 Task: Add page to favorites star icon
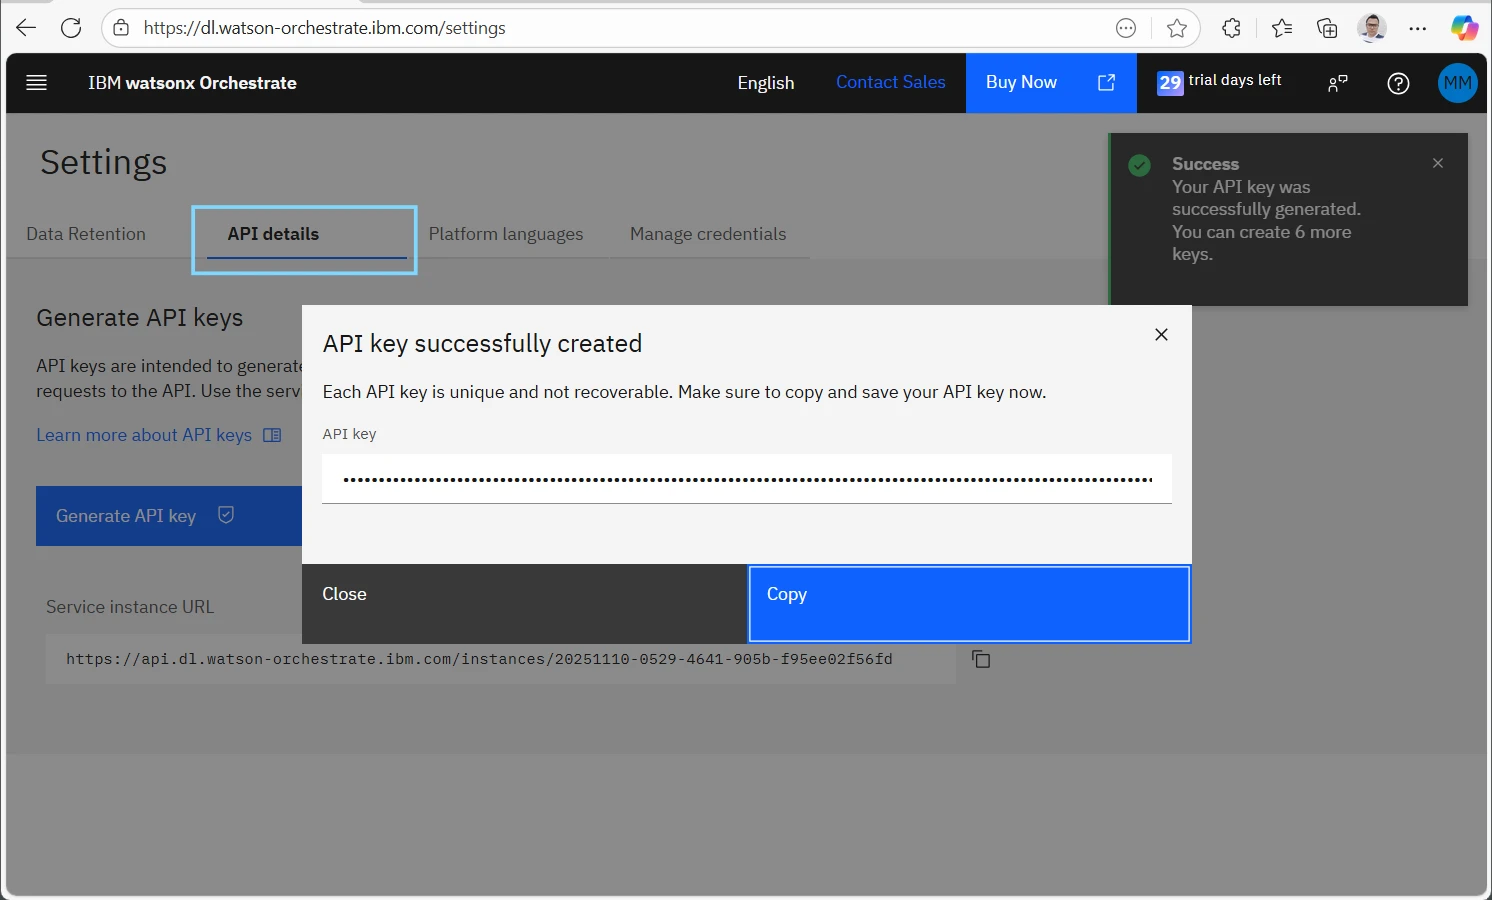(x=1177, y=28)
